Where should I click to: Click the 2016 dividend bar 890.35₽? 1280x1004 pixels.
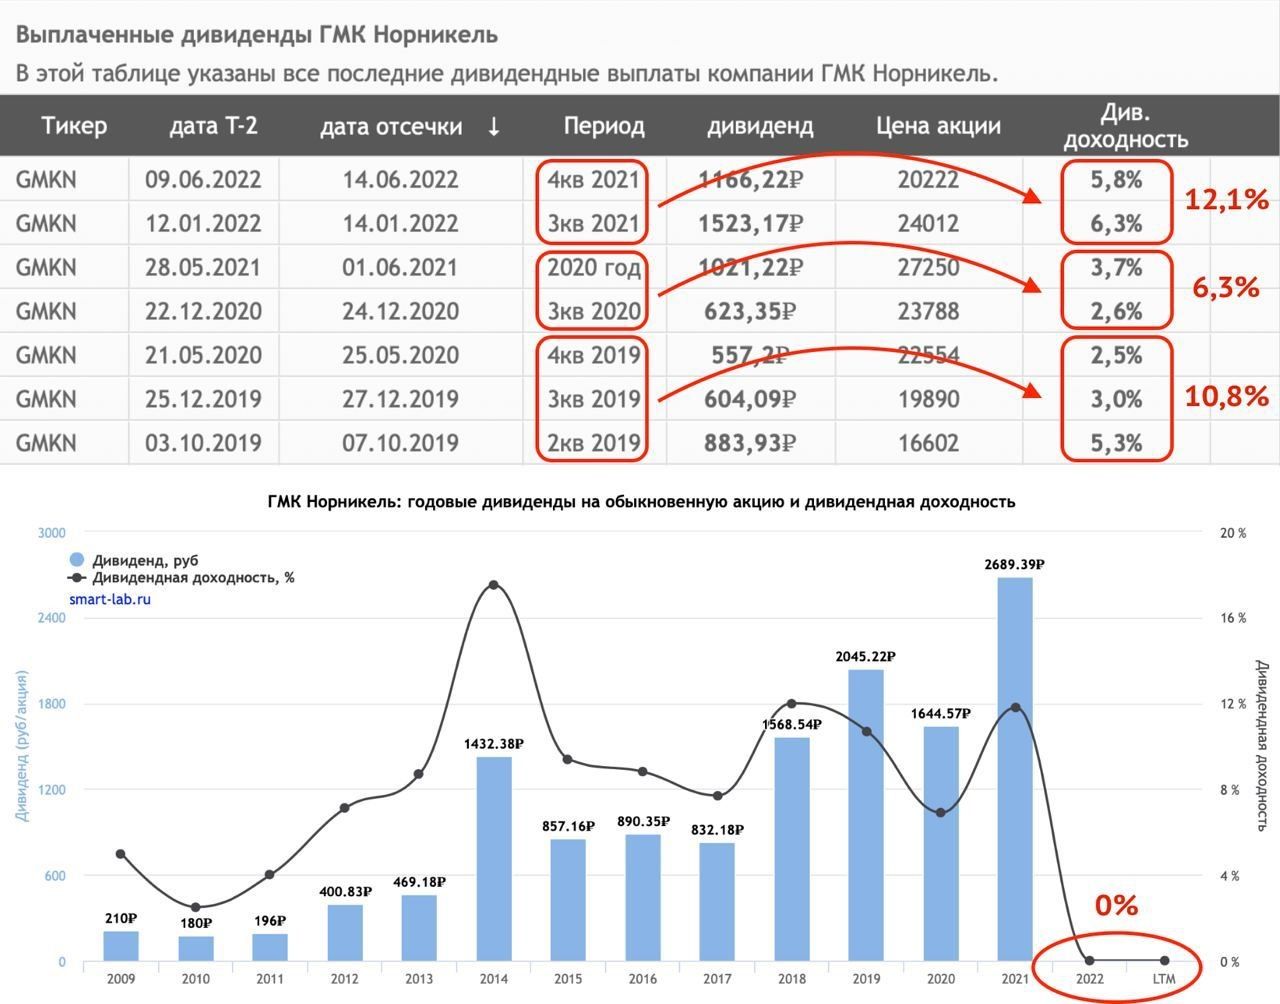coord(643,898)
